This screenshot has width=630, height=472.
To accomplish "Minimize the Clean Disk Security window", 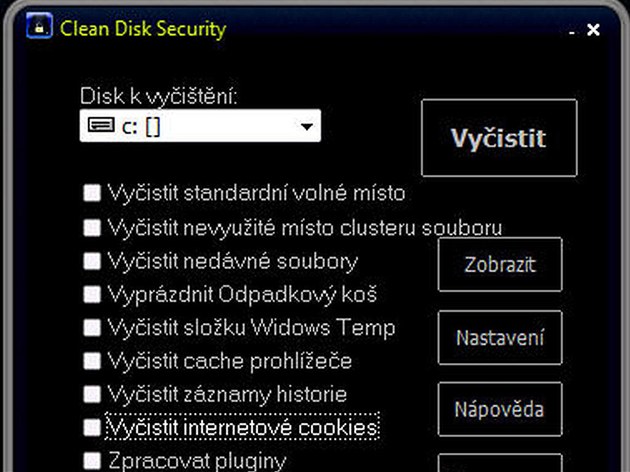I will [x=572, y=31].
